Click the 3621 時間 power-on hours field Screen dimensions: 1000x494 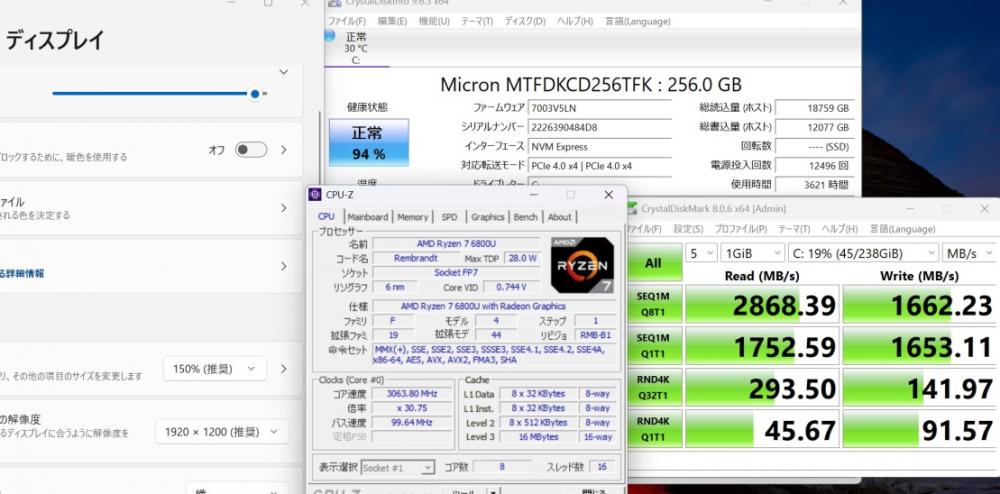coord(814,184)
